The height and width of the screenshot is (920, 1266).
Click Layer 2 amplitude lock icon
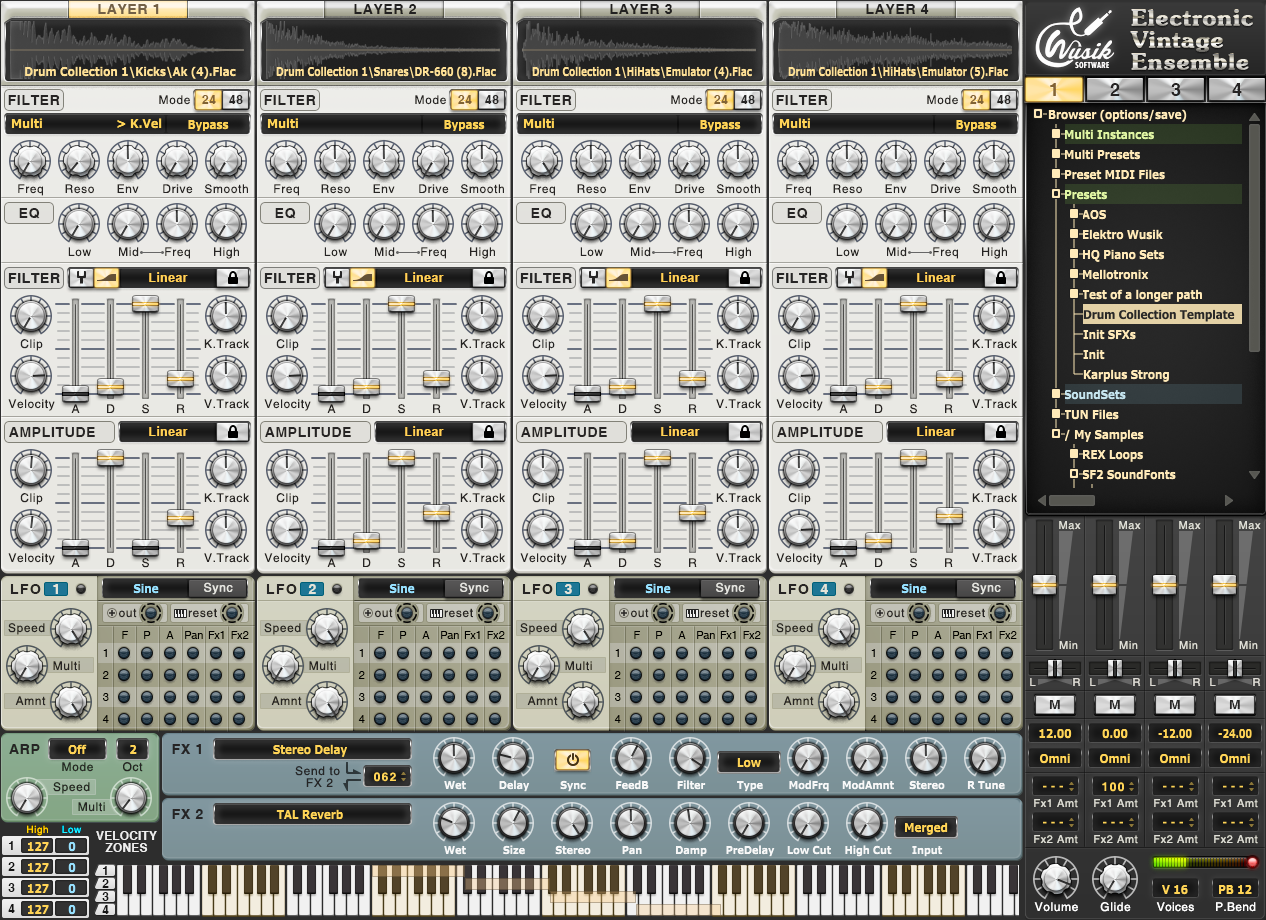(489, 432)
